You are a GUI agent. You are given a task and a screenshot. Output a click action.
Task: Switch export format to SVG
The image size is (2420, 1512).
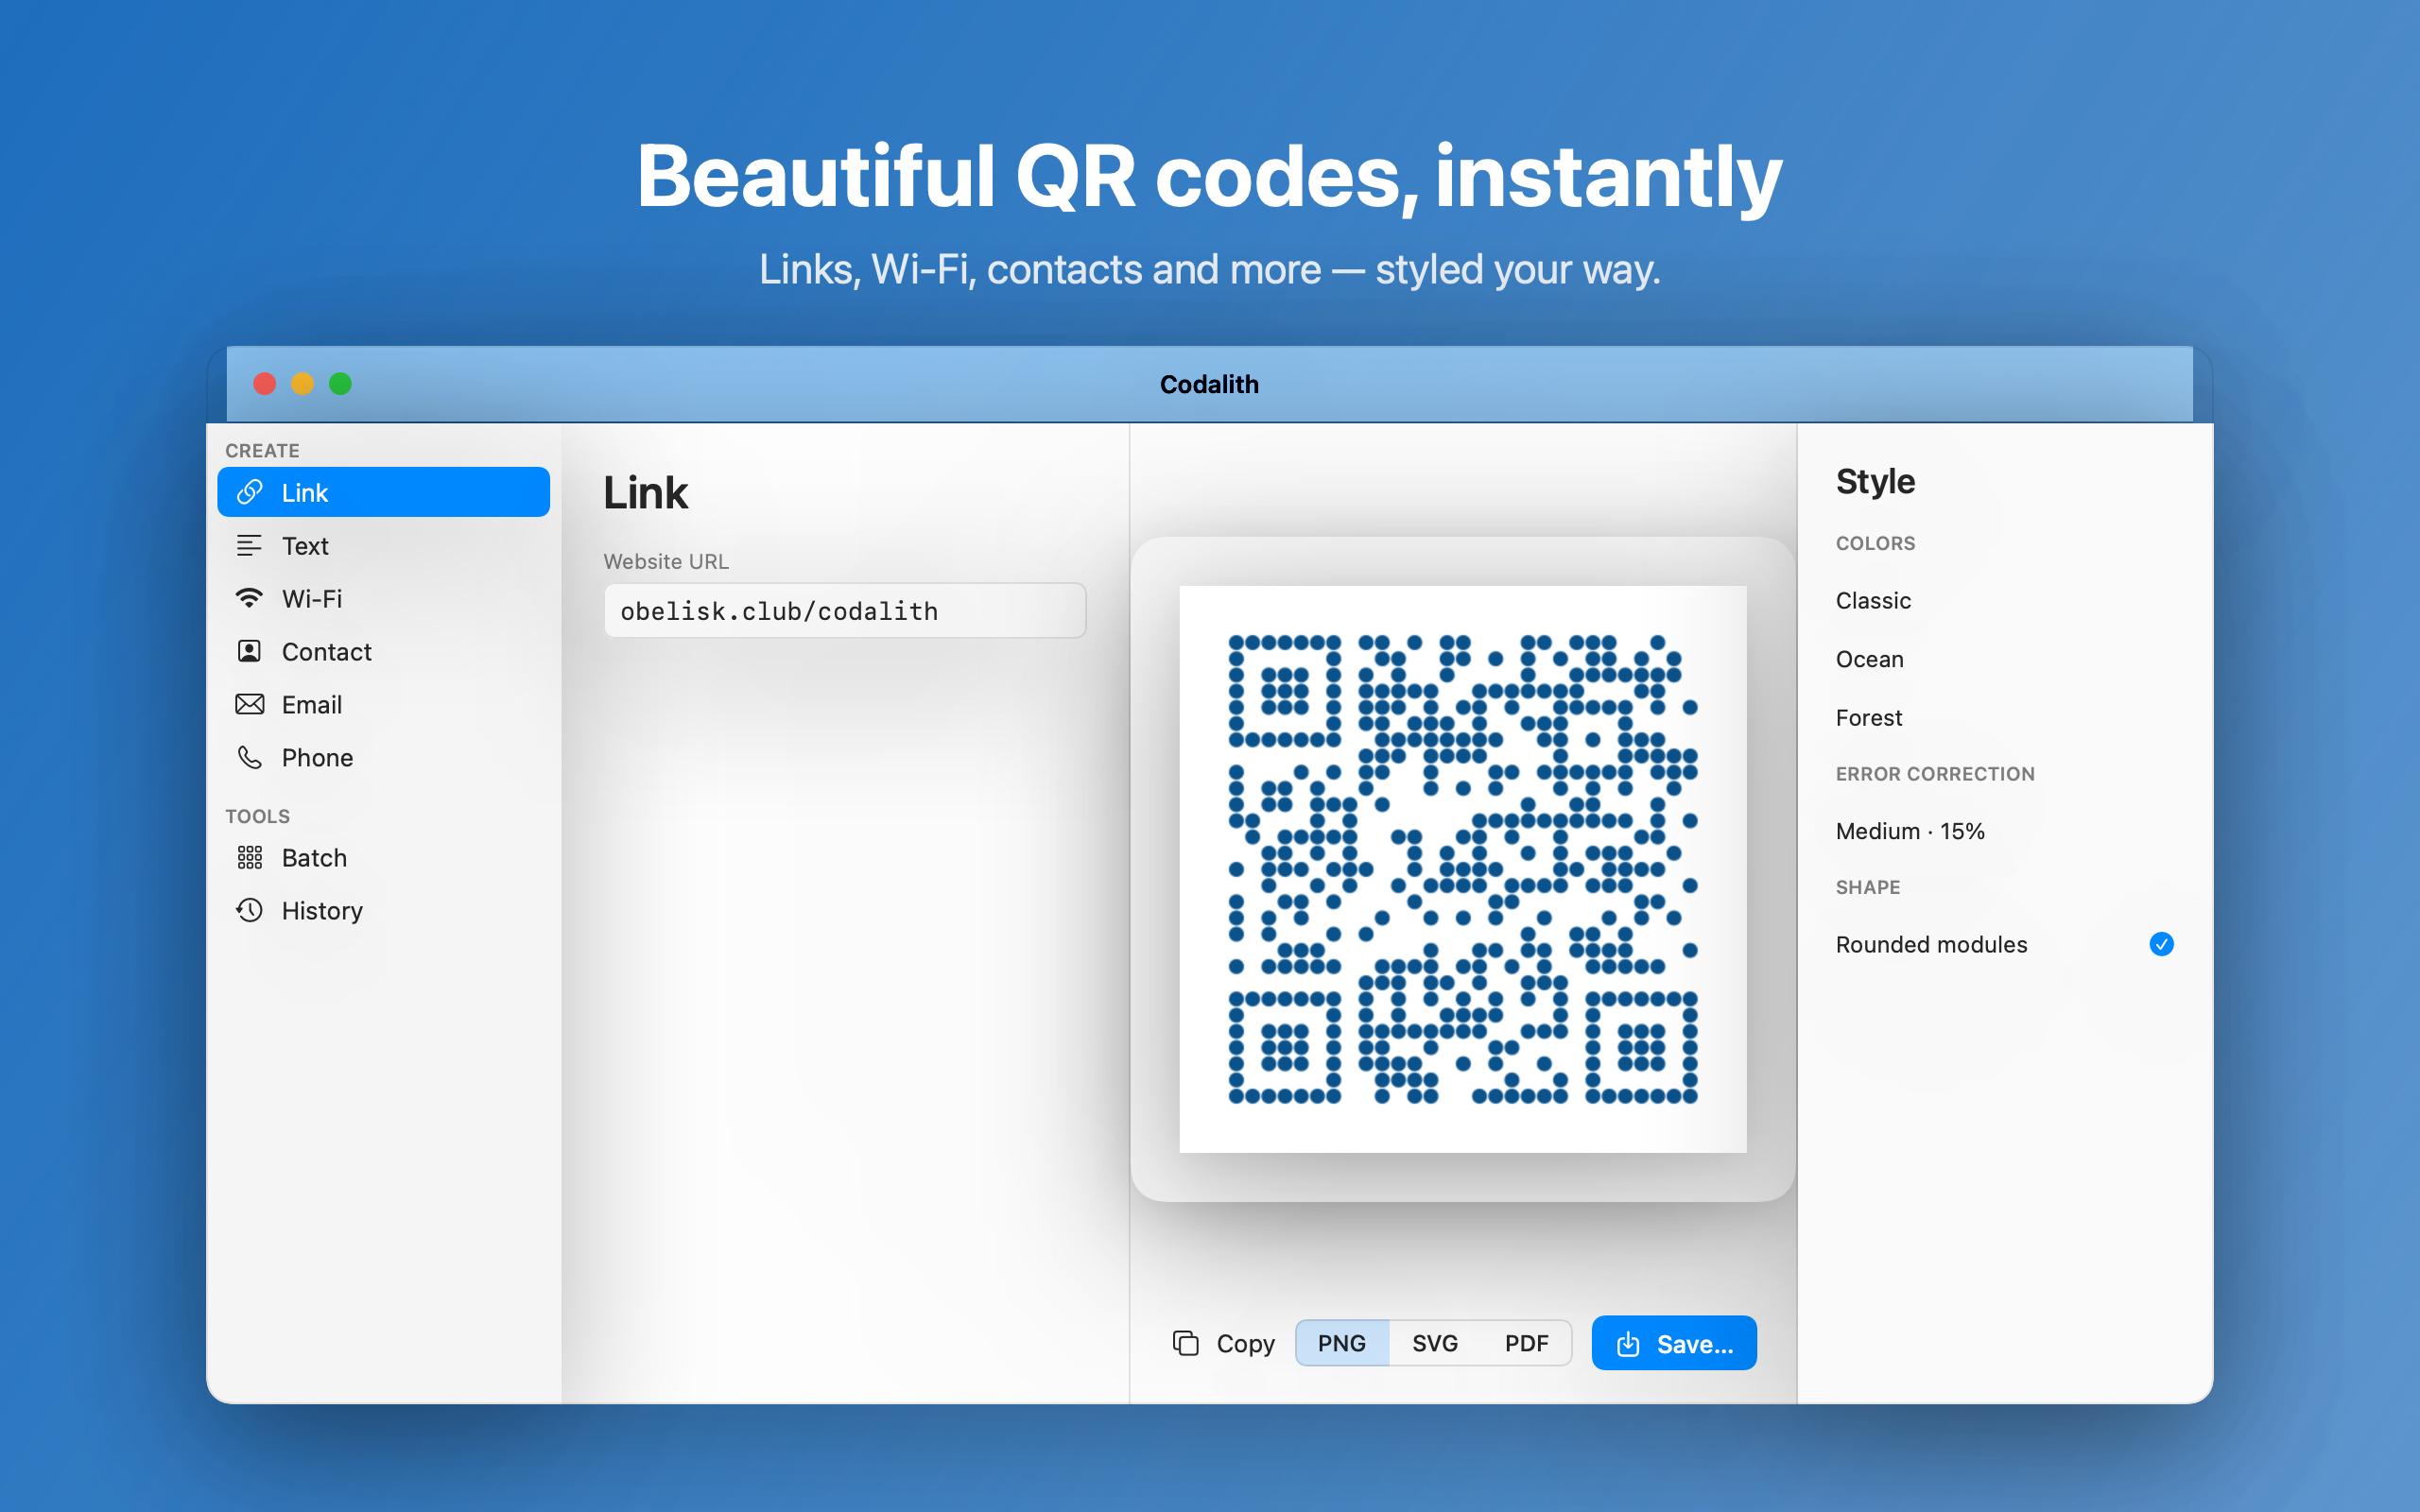coord(1435,1343)
